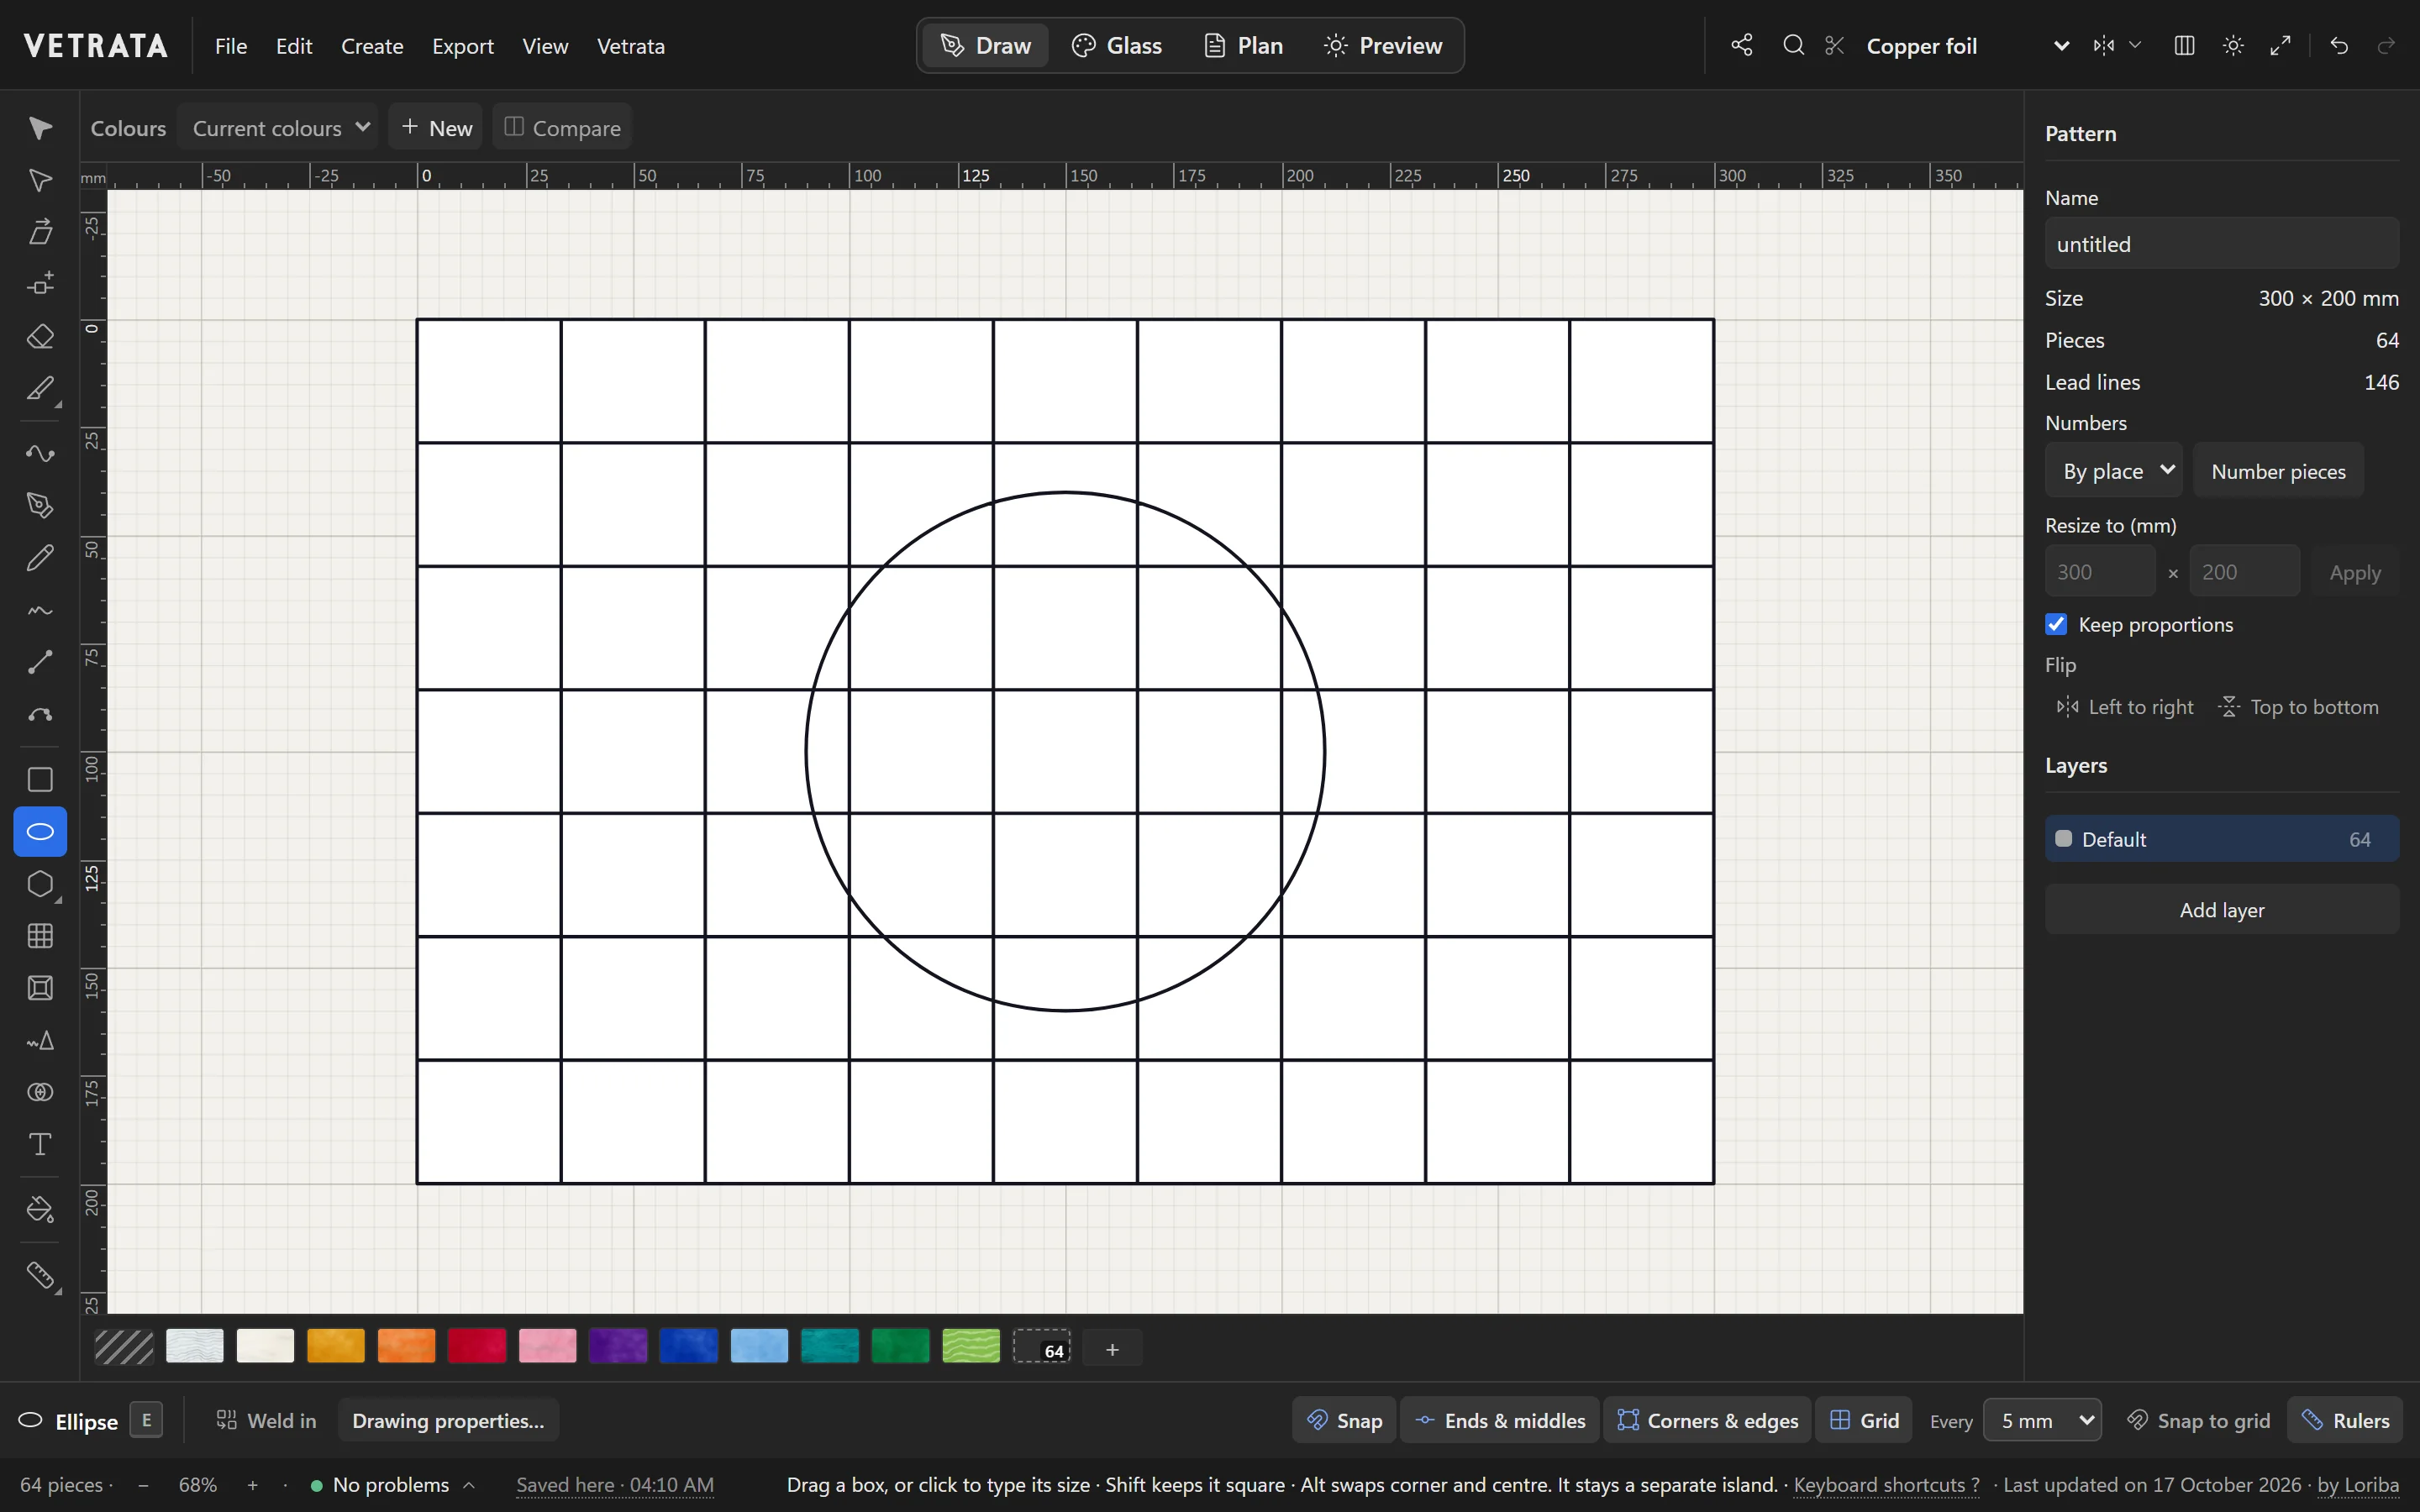The height and width of the screenshot is (1512, 2420).
Task: Click the Redo arrow
Action: coord(2386,45)
